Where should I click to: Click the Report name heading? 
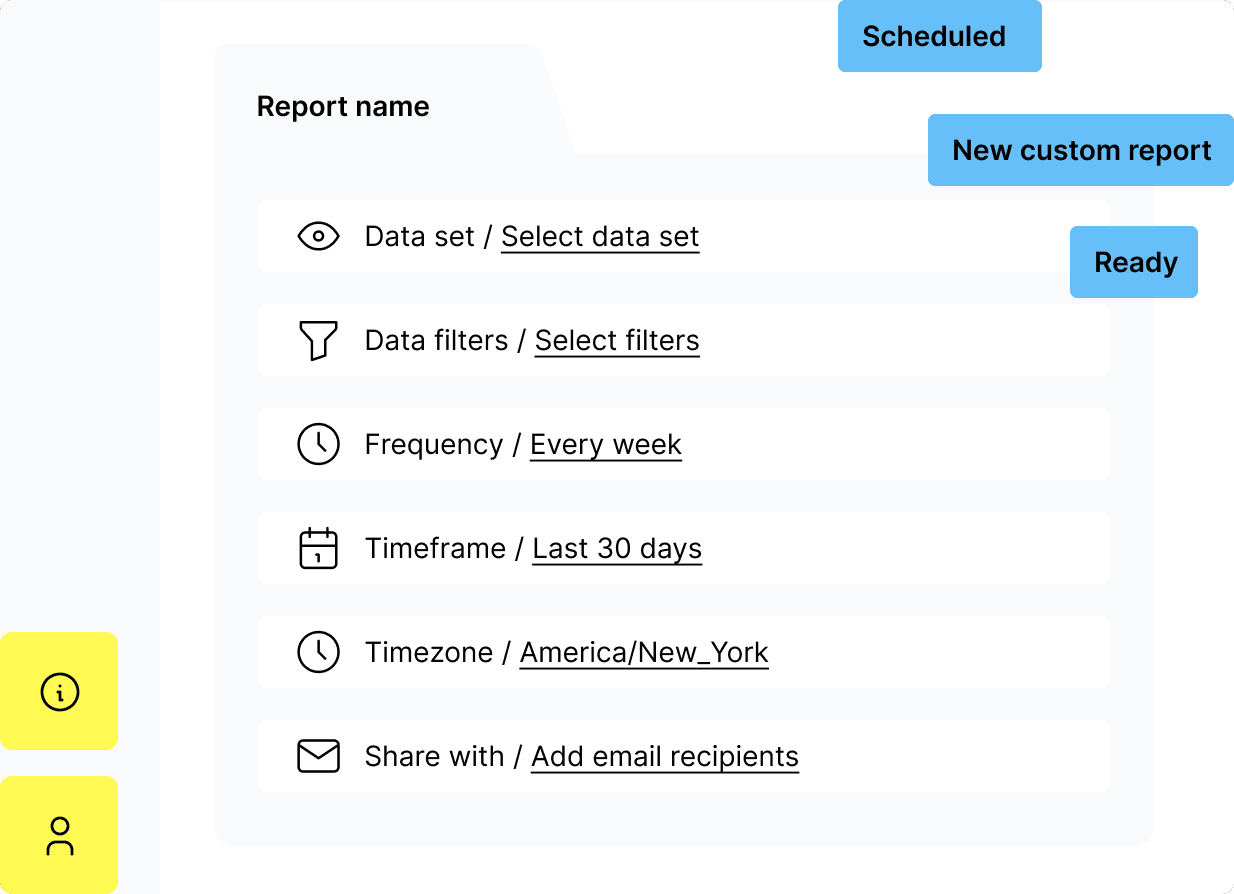(x=343, y=106)
